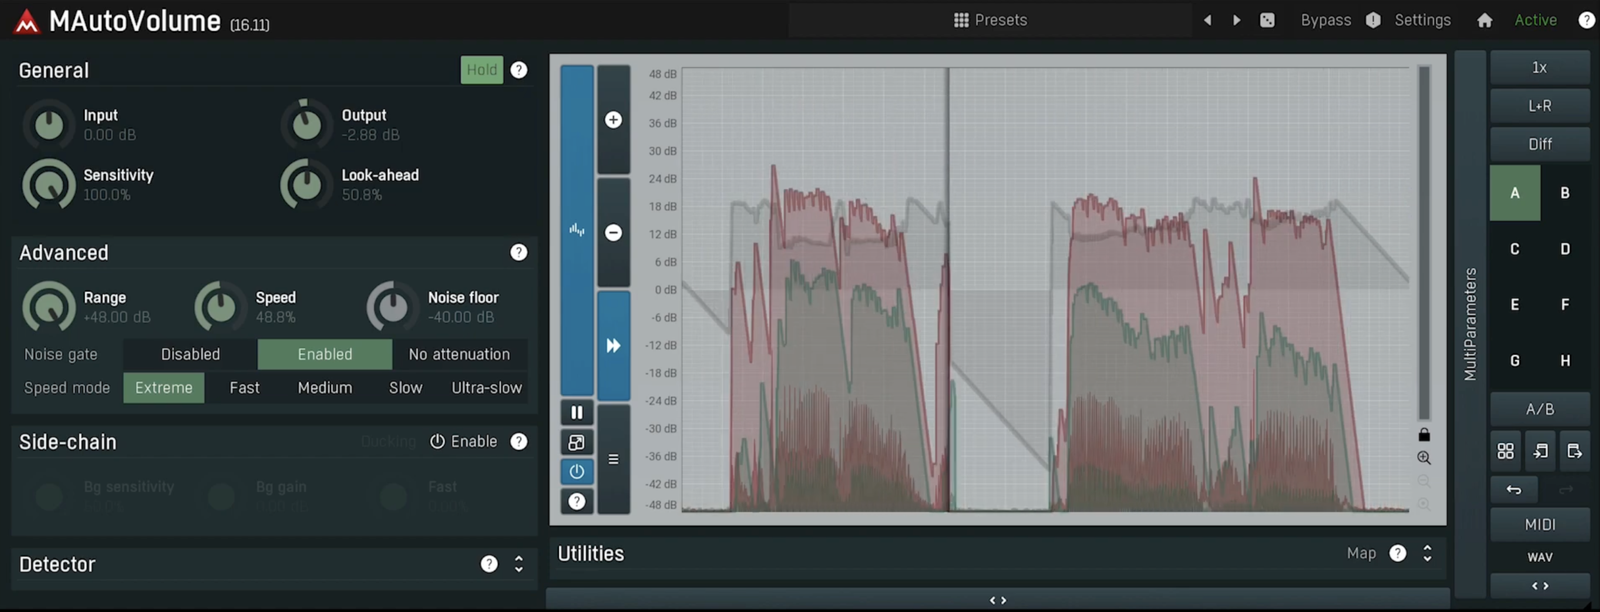The width and height of the screenshot is (1600, 612).
Task: Click the graph's three-line menu button
Action: click(614, 459)
